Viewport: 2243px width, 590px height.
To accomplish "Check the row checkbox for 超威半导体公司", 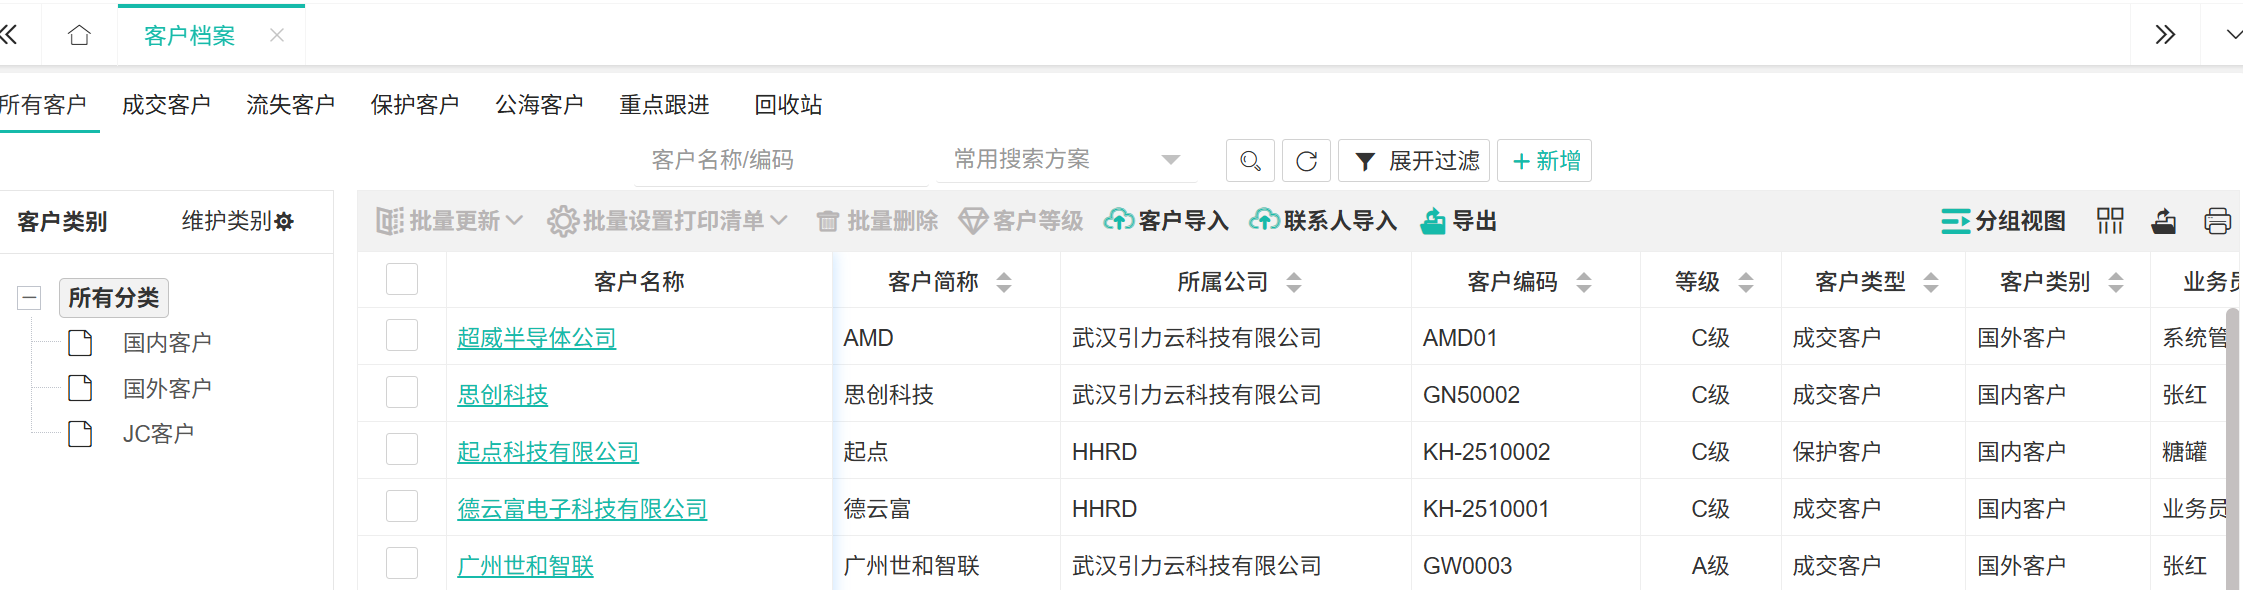I will point(402,336).
